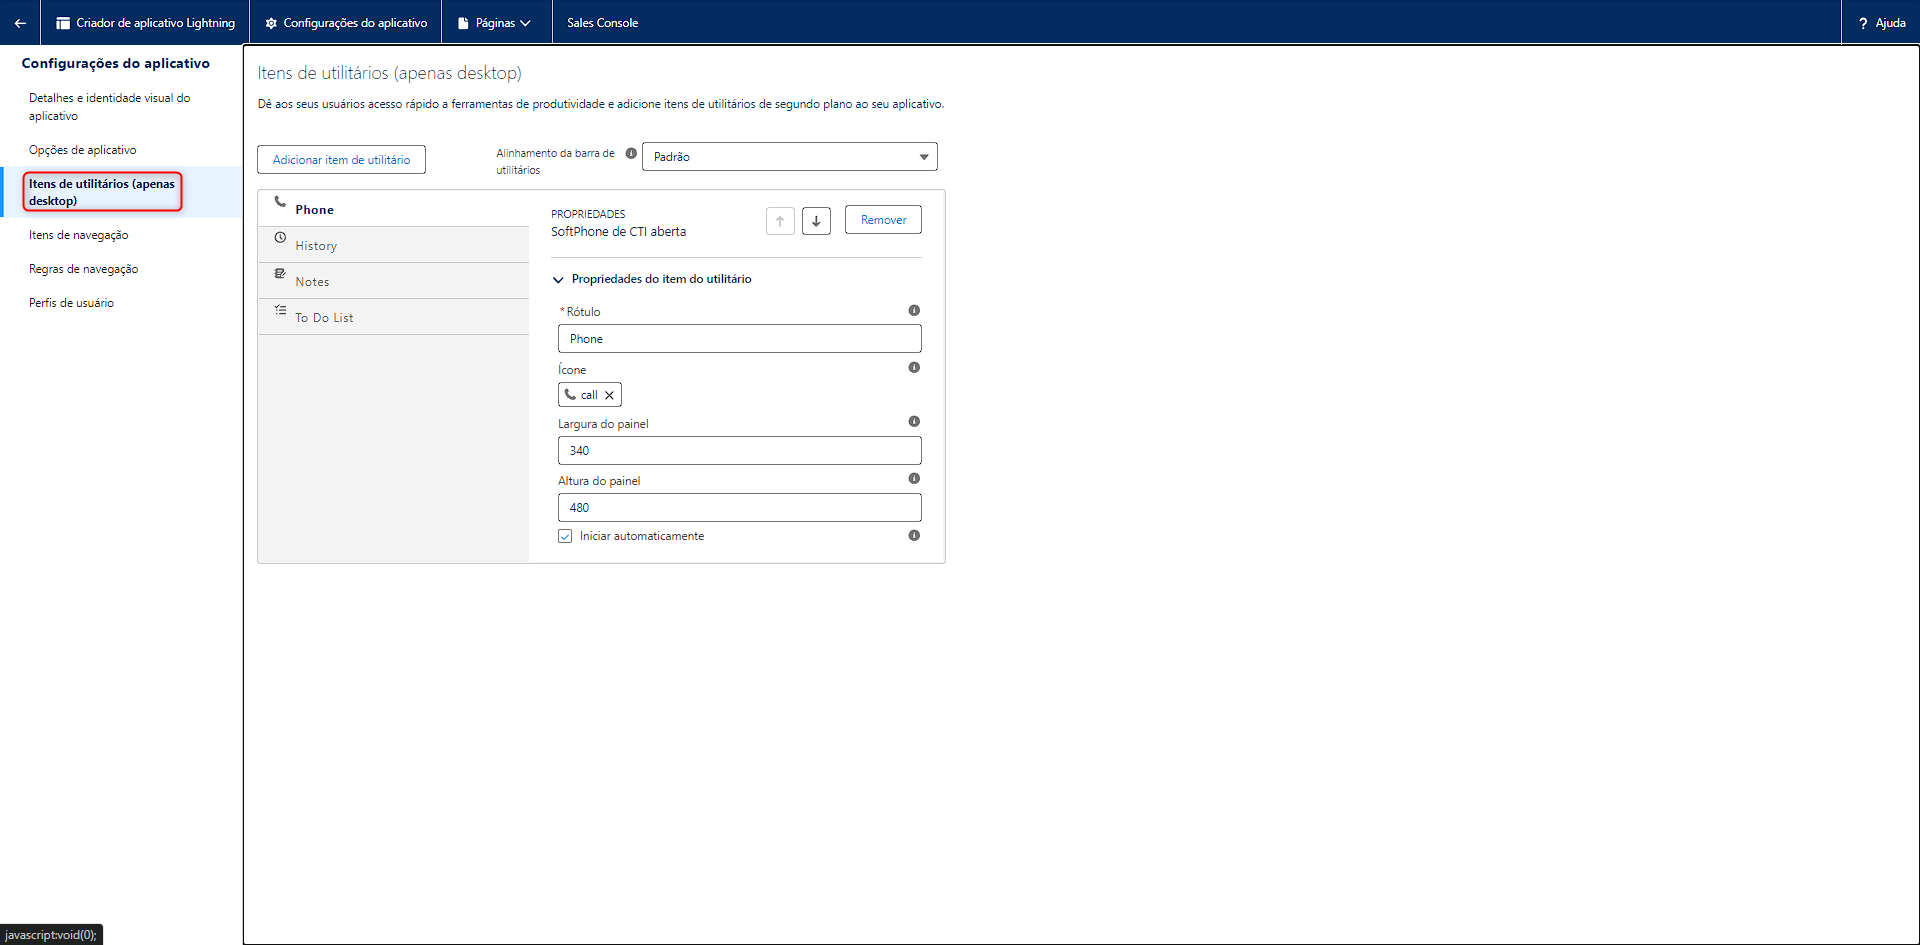Click the Largura do painel input field
Viewport: 1920px width, 945px height.
(739, 451)
